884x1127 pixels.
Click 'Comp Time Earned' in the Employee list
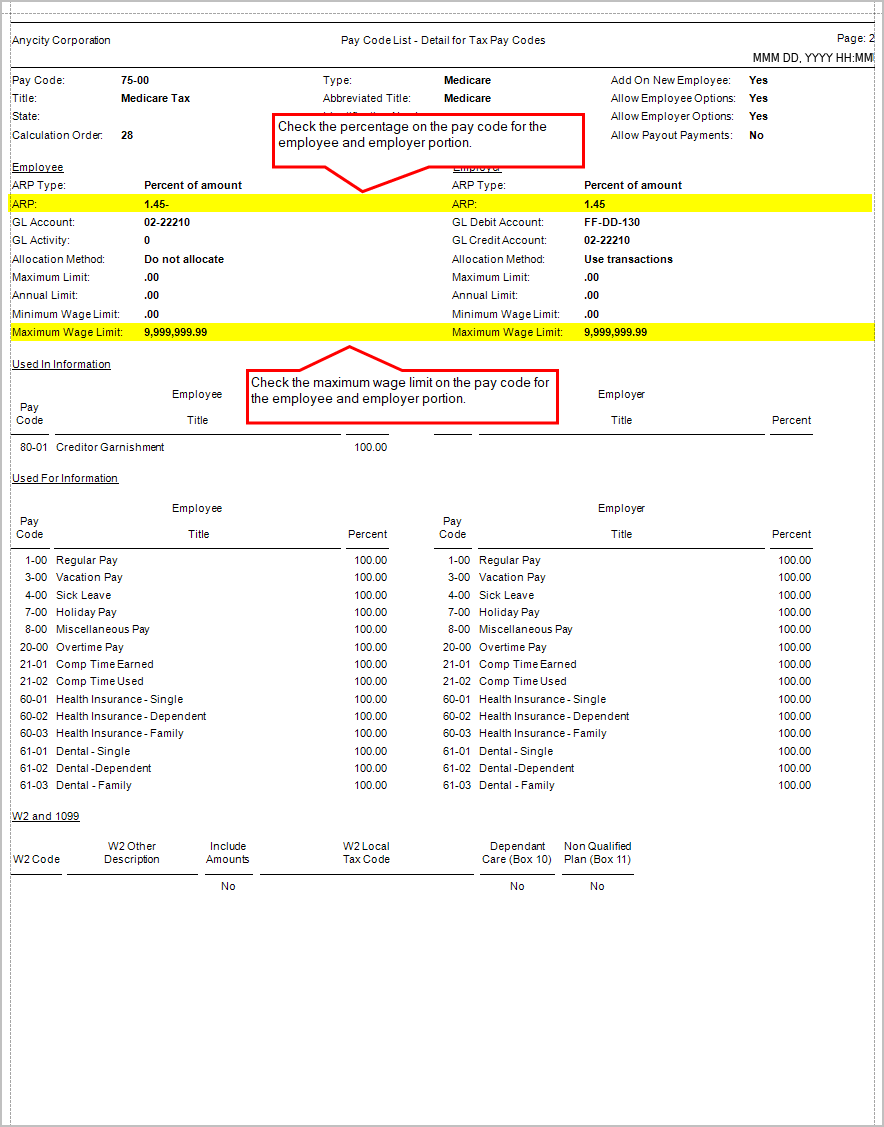click(x=105, y=665)
